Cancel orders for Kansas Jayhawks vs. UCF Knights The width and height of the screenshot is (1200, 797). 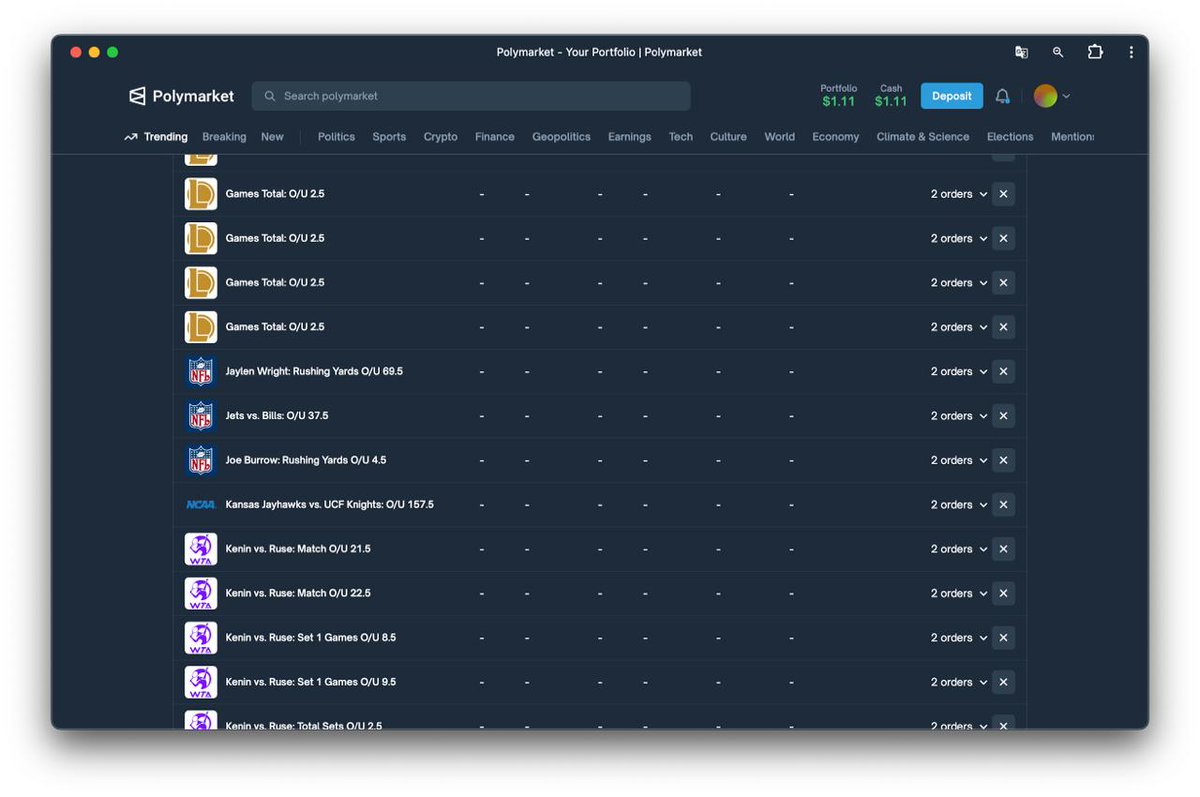click(1003, 504)
